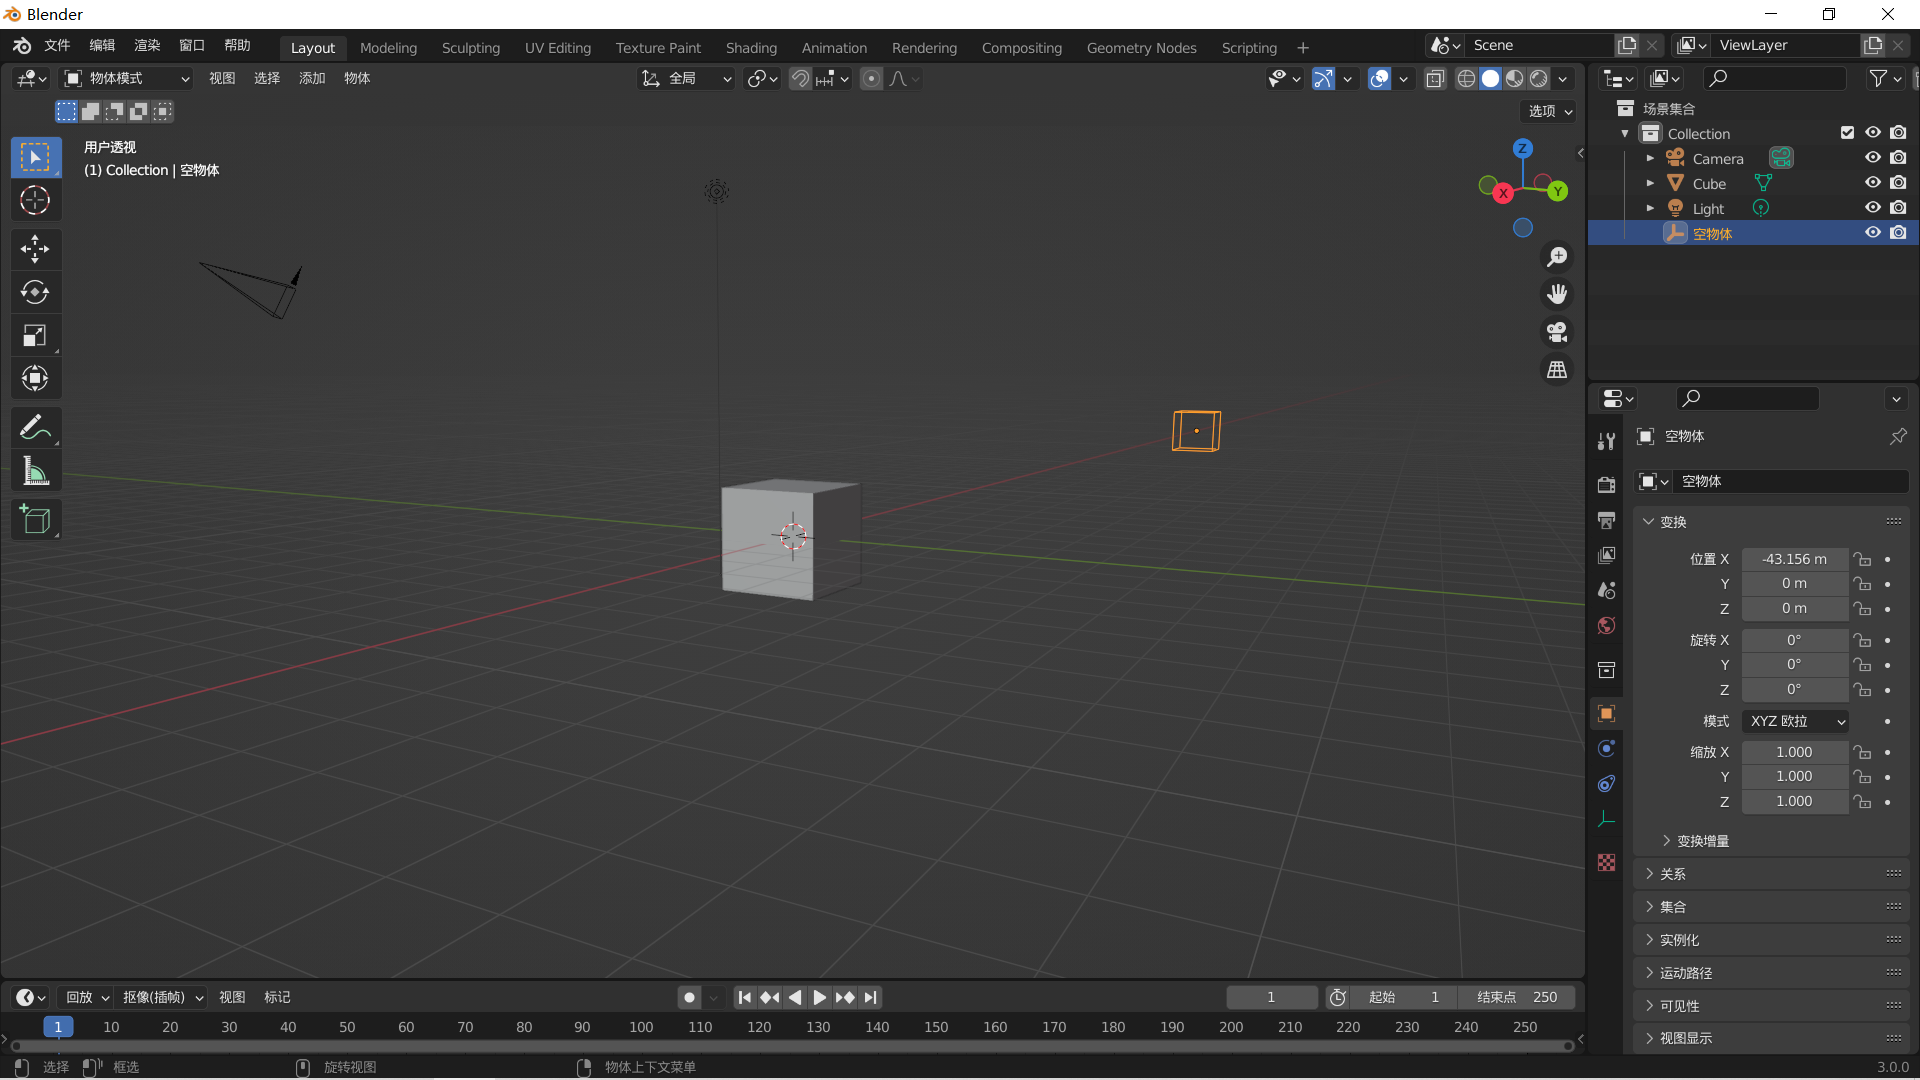The height and width of the screenshot is (1080, 1920).
Task: Select the Scale tool
Action: point(35,335)
